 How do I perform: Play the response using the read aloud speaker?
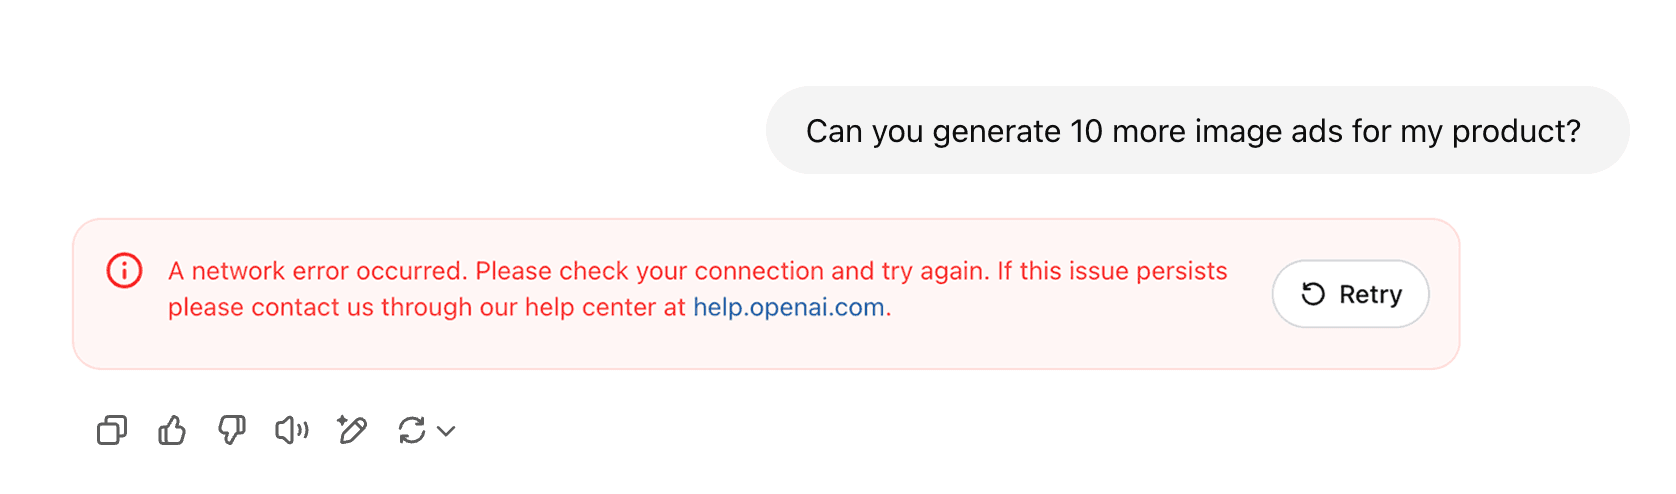pyautogui.click(x=291, y=431)
